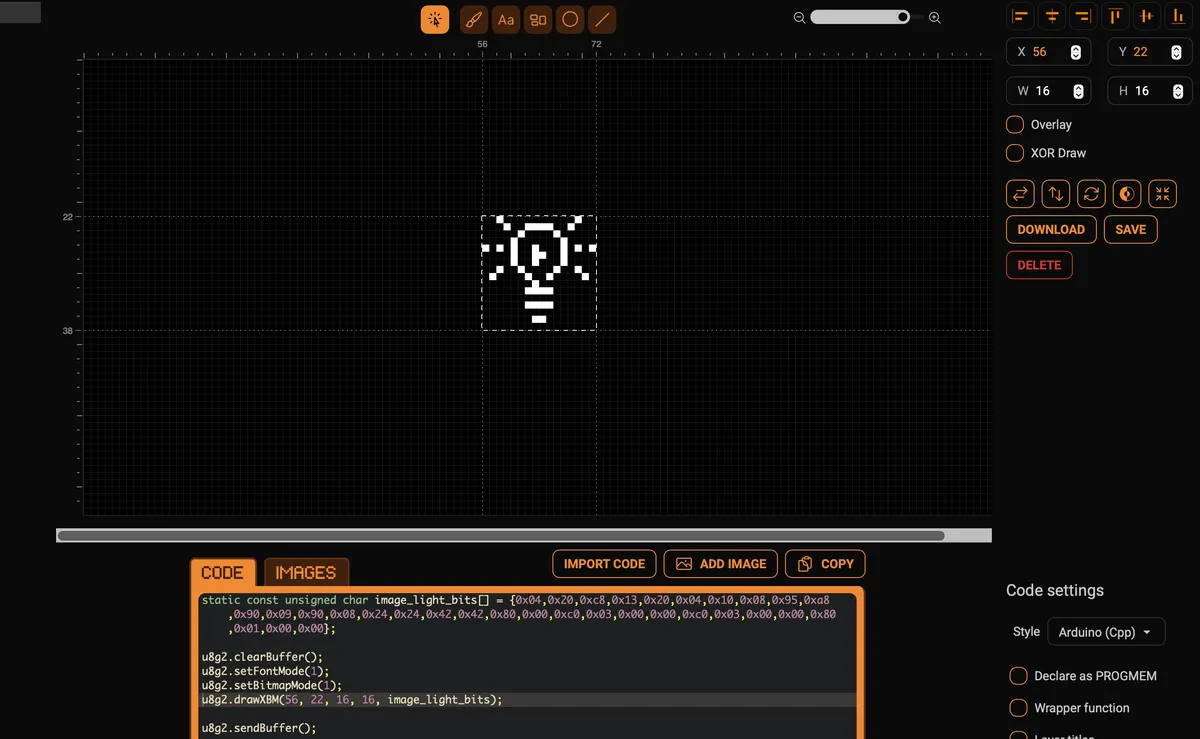Select the circle tool
1200x739 pixels.
570,19
